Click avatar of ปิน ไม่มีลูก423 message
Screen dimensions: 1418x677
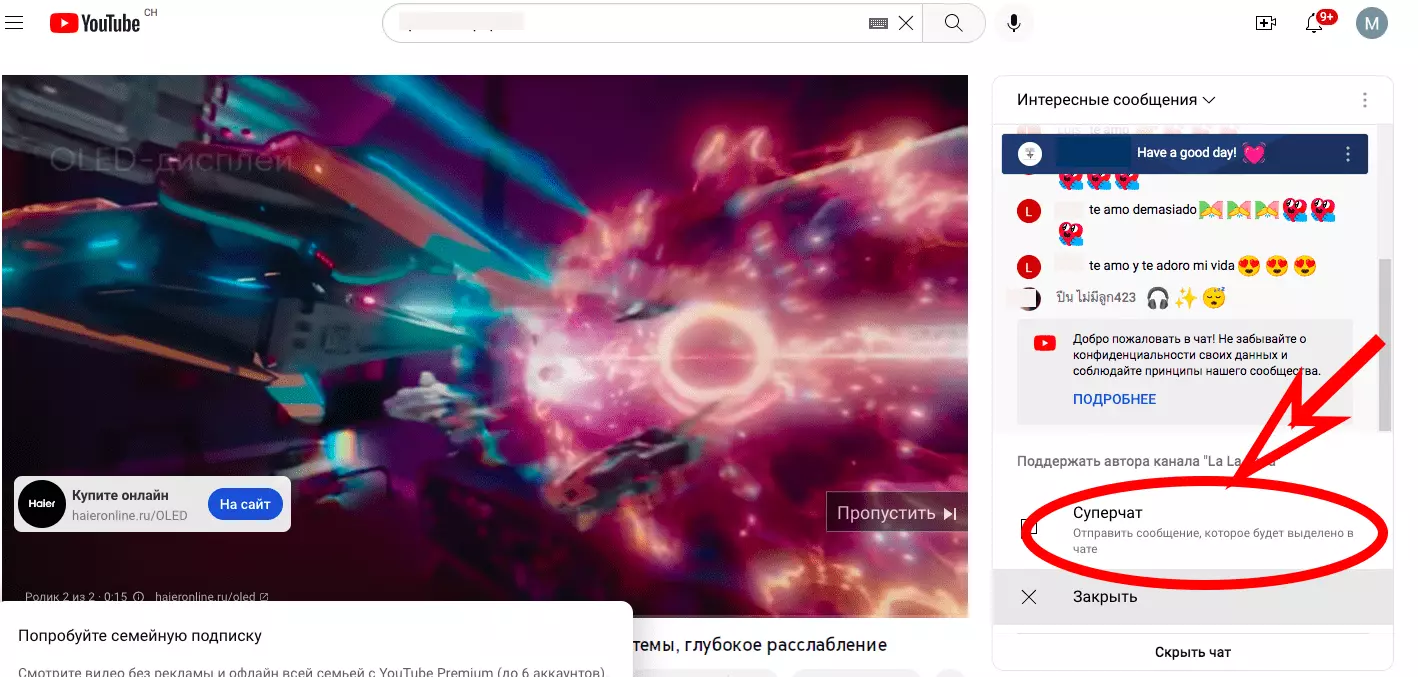tap(1029, 297)
